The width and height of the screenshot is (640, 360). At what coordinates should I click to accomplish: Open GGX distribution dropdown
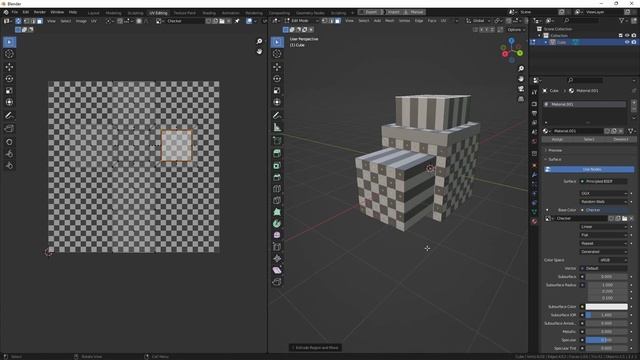tap(603, 193)
